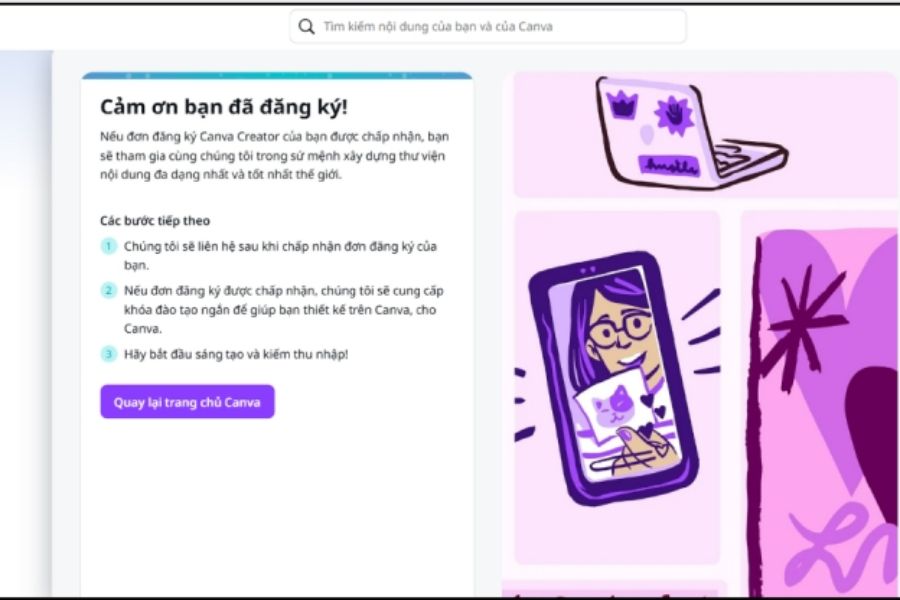
Task: Click the teal-blue gradient bar atop the card
Action: point(277,76)
